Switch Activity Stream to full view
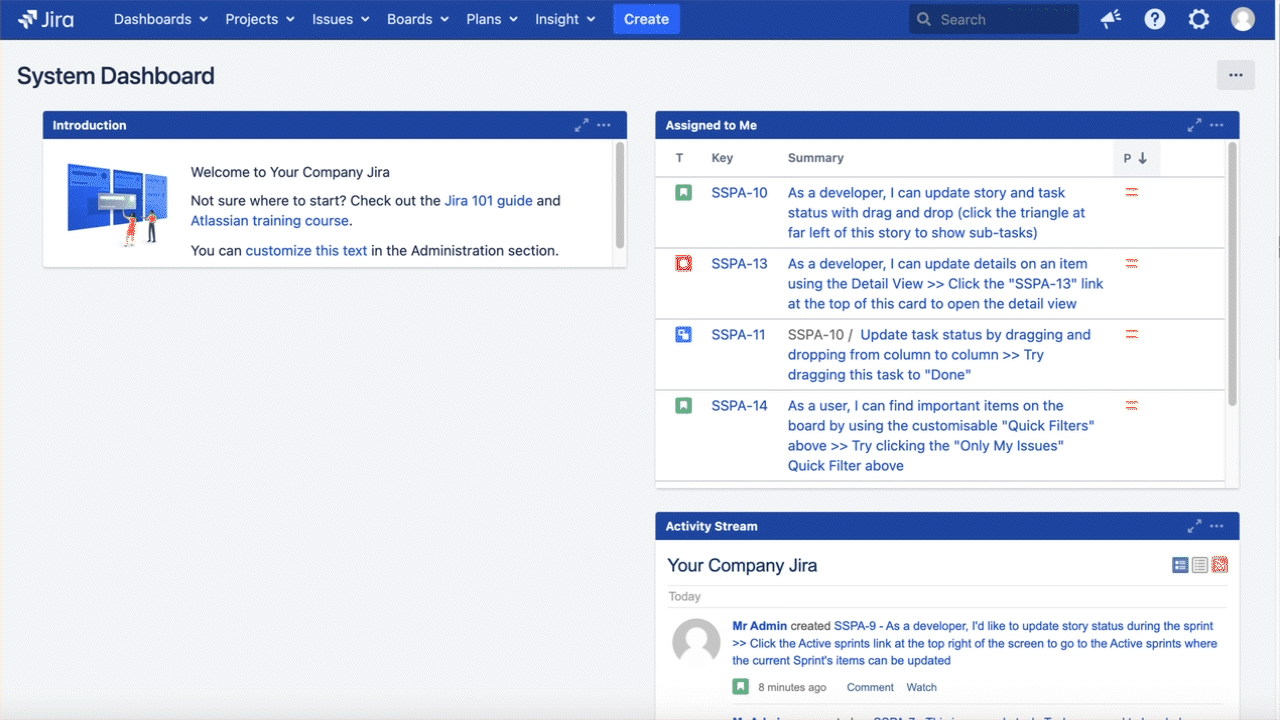The width and height of the screenshot is (1280, 720). 1181,565
